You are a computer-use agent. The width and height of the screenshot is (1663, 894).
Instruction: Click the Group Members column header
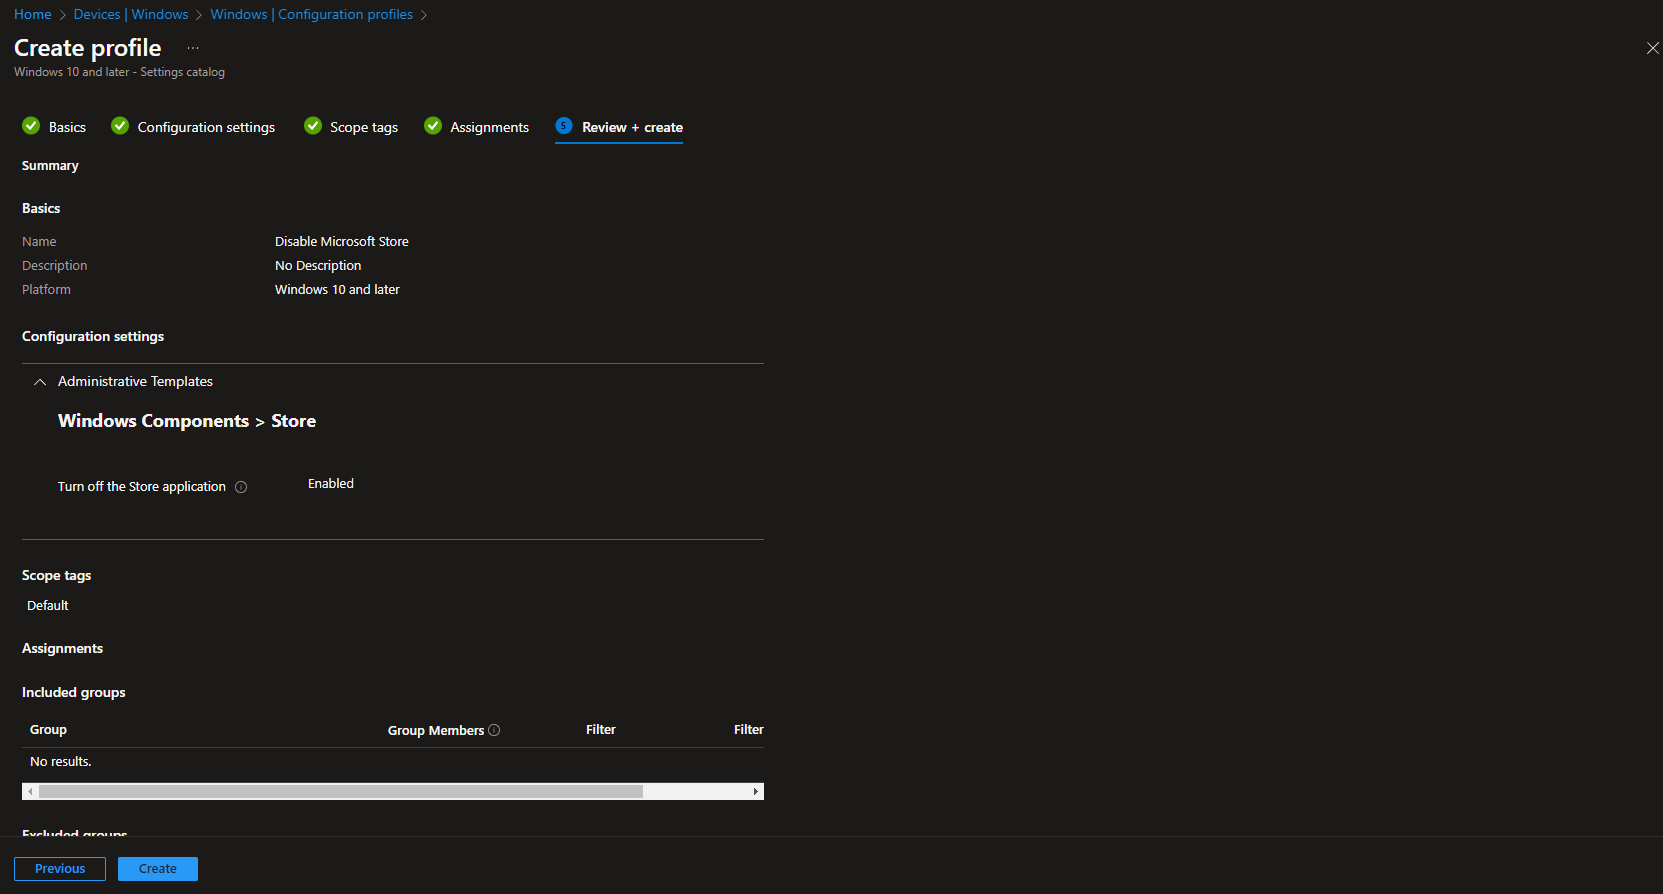click(436, 730)
